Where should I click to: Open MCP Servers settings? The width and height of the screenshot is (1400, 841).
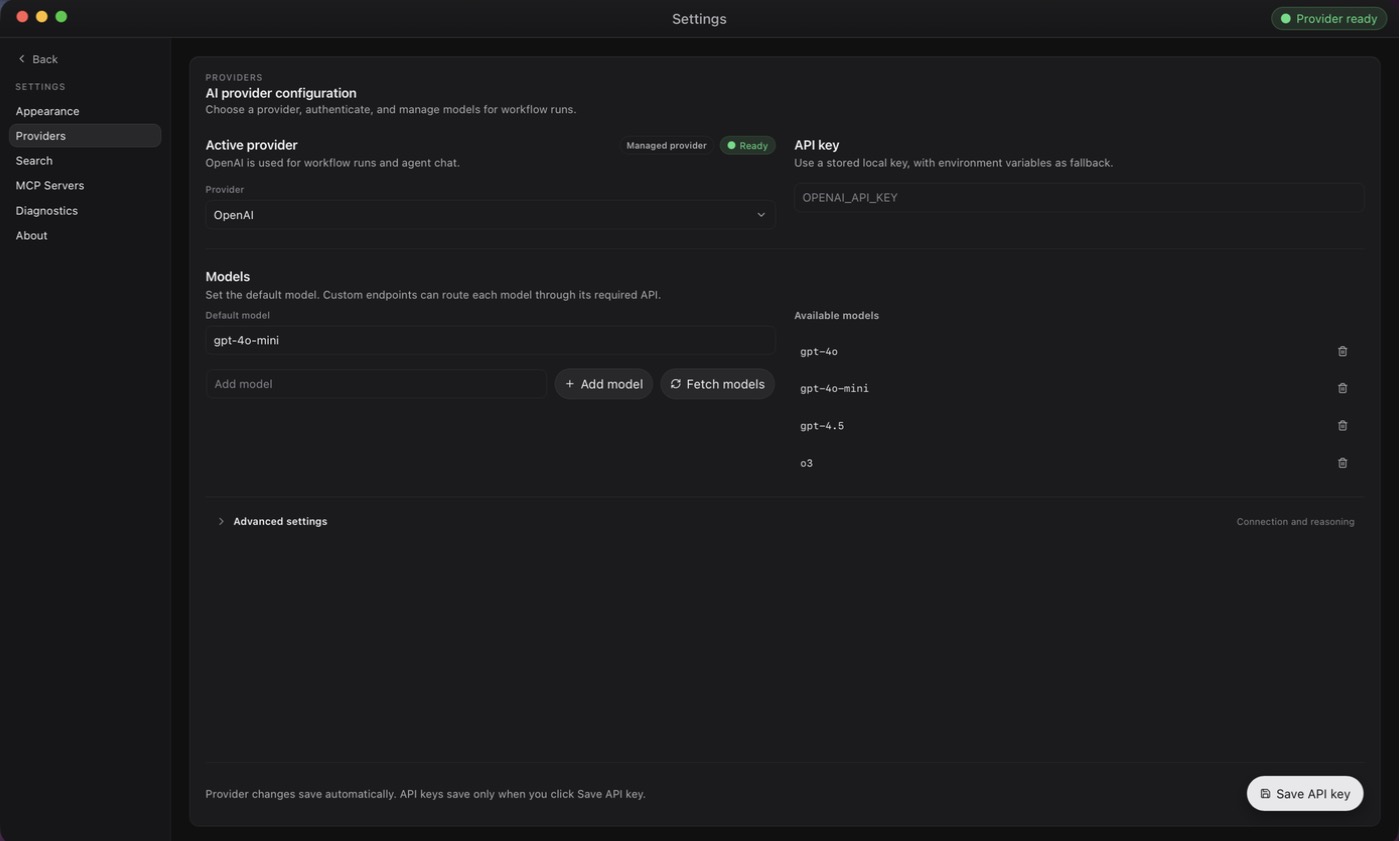click(x=85, y=186)
